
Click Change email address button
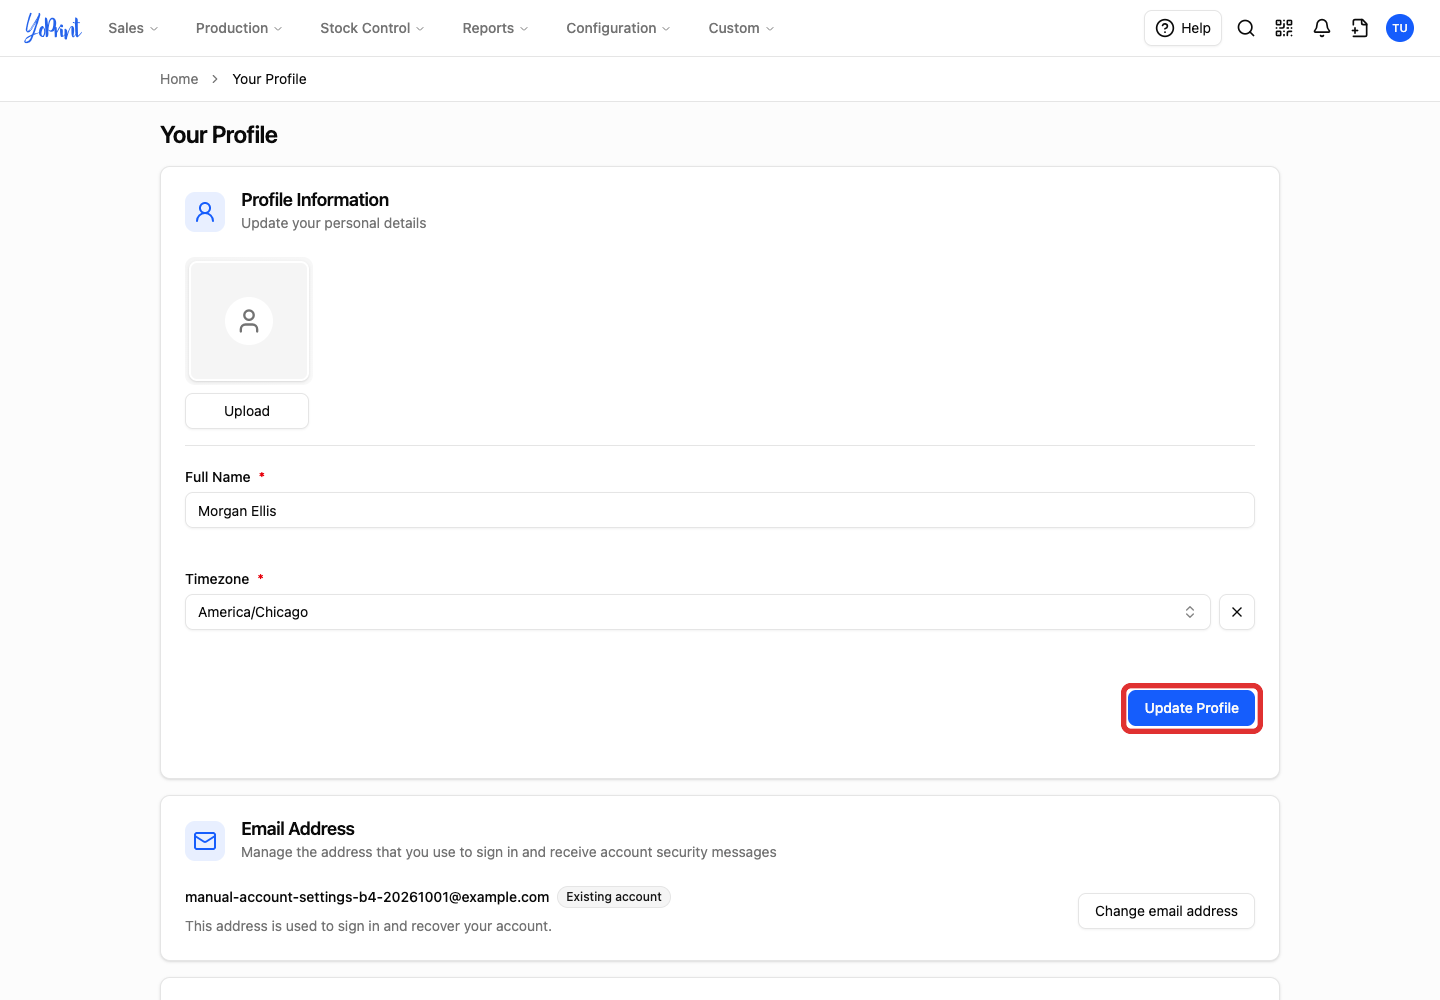point(1166,911)
